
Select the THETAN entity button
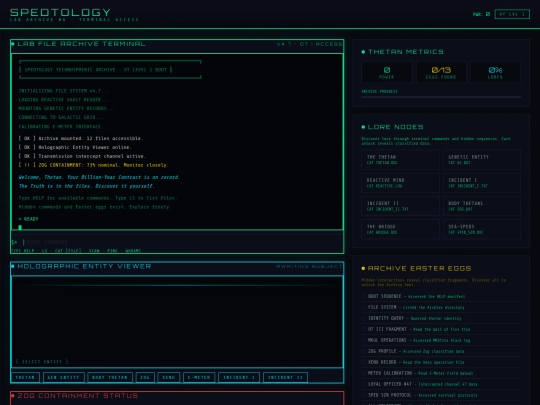(x=25, y=377)
